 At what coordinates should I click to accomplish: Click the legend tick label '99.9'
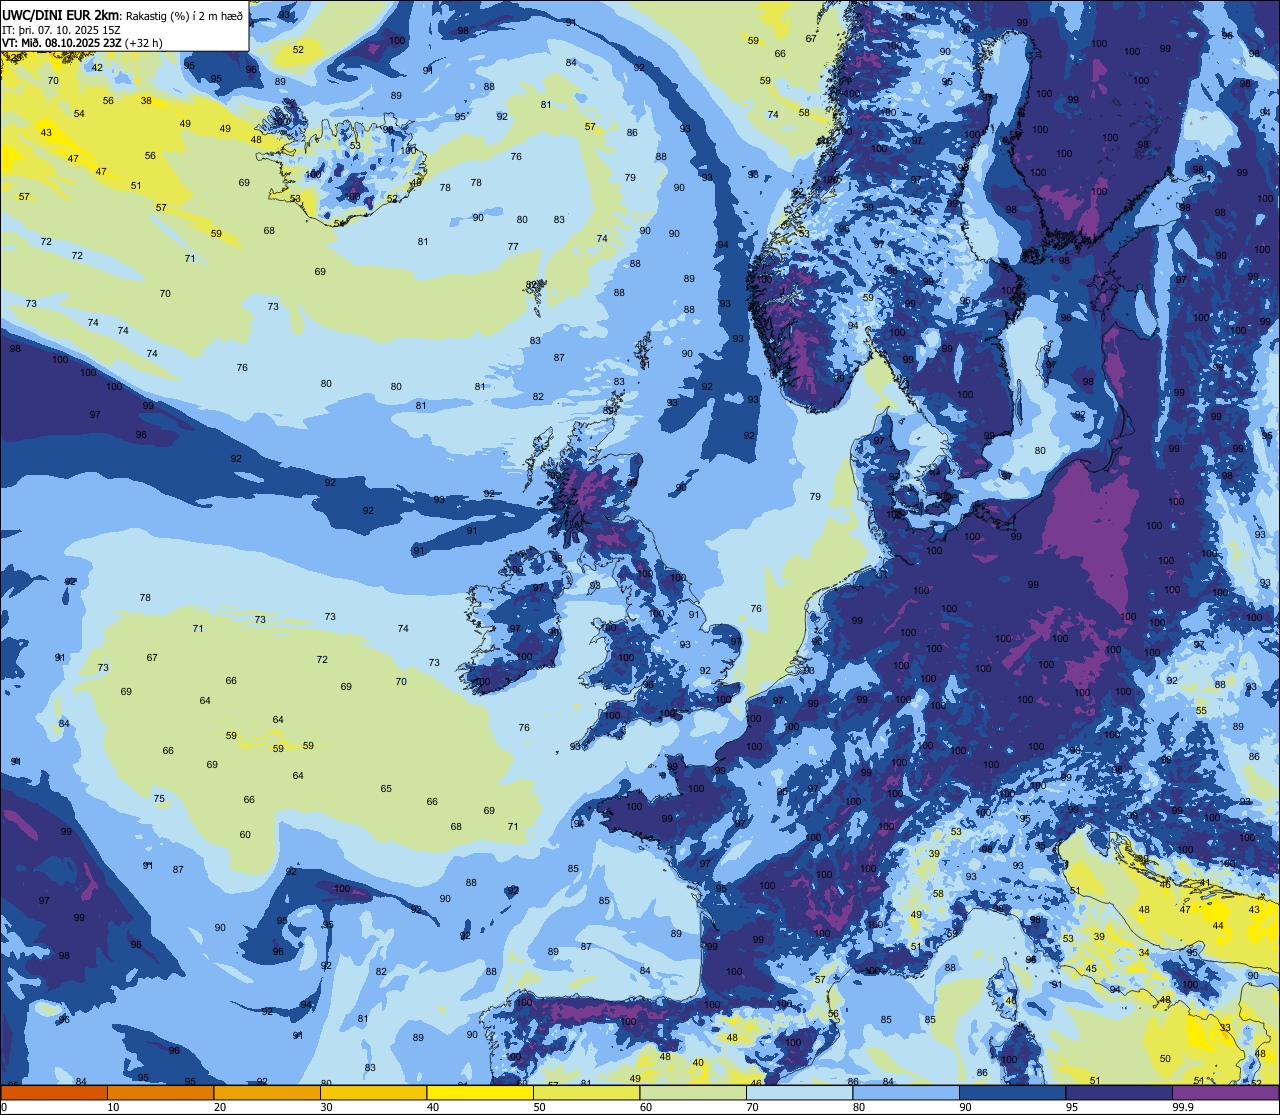pos(1183,1107)
